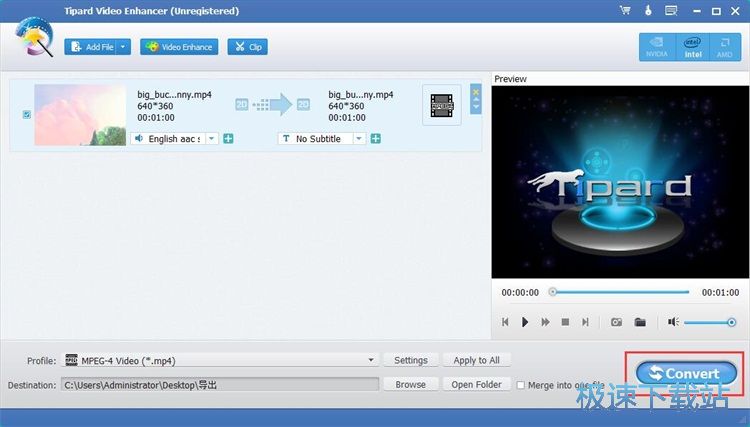Take a snapshot with camera icon
The image size is (750, 427).
tap(617, 322)
